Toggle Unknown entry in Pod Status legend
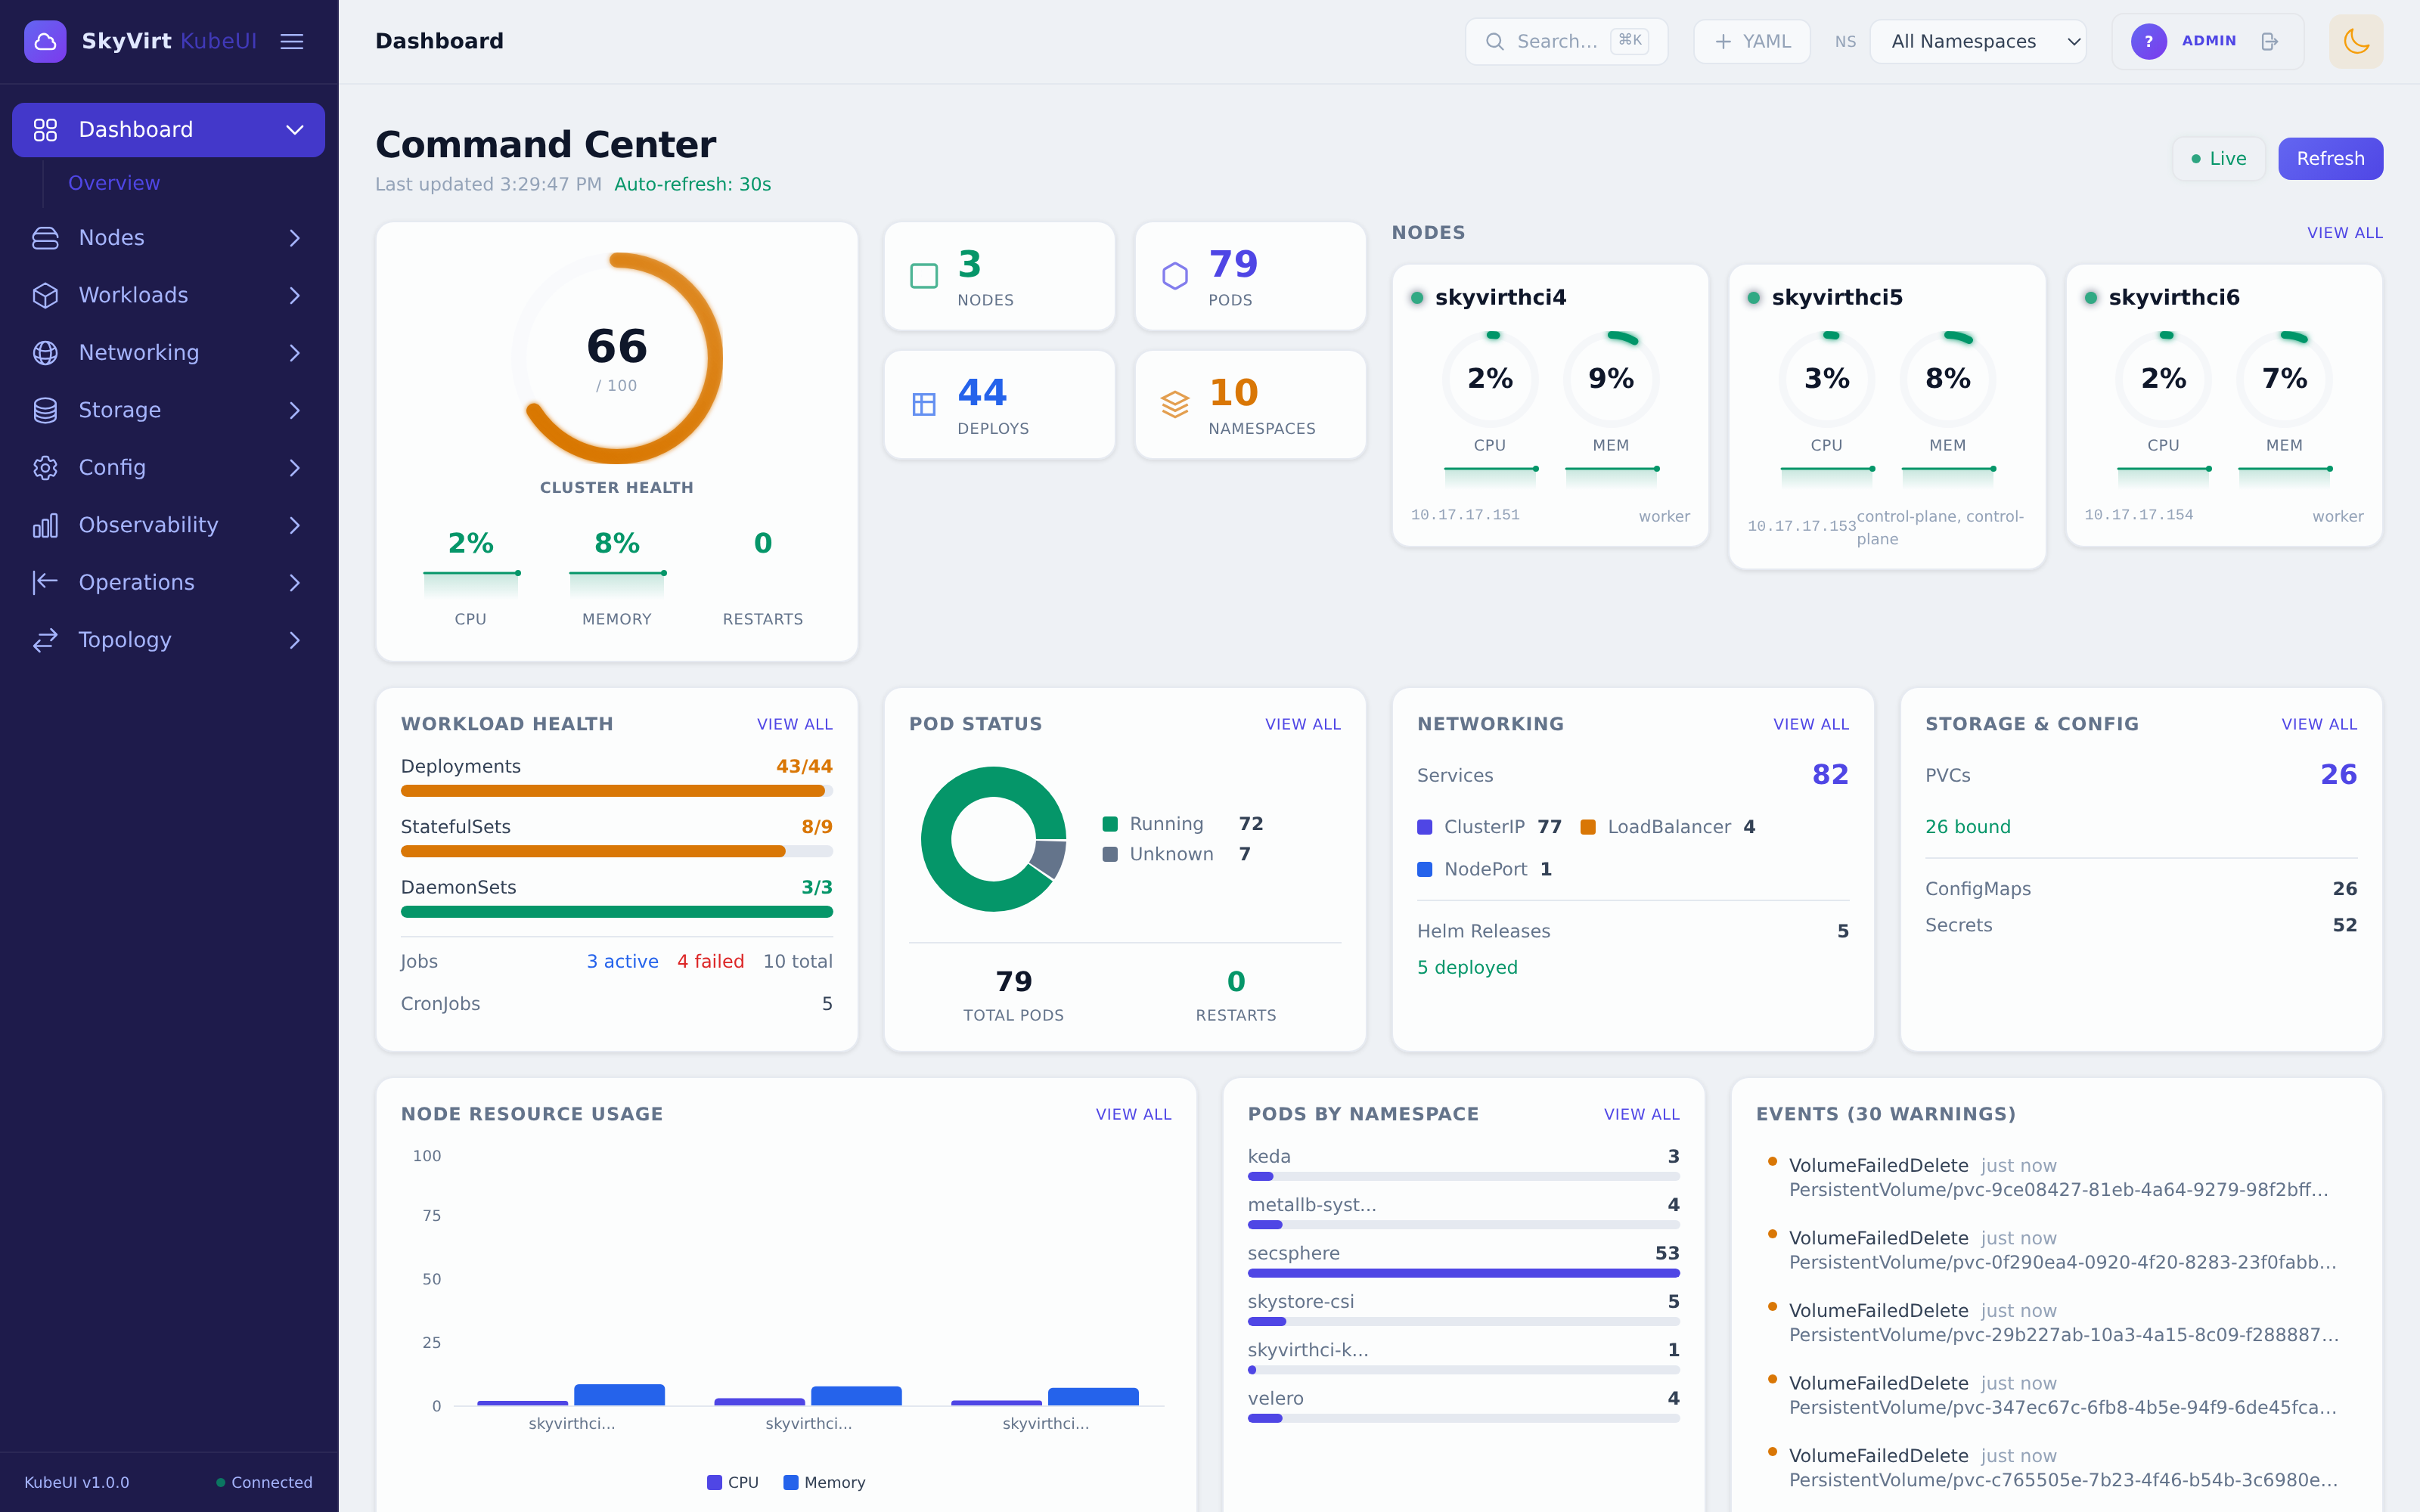Image resolution: width=2420 pixels, height=1512 pixels. [1177, 854]
